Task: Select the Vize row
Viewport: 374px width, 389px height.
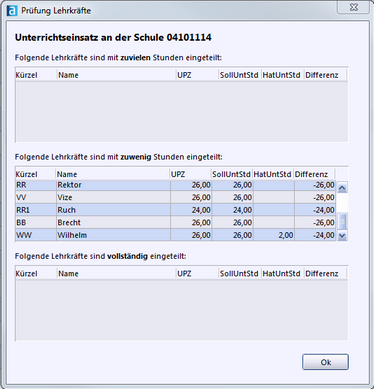Action: (x=176, y=197)
